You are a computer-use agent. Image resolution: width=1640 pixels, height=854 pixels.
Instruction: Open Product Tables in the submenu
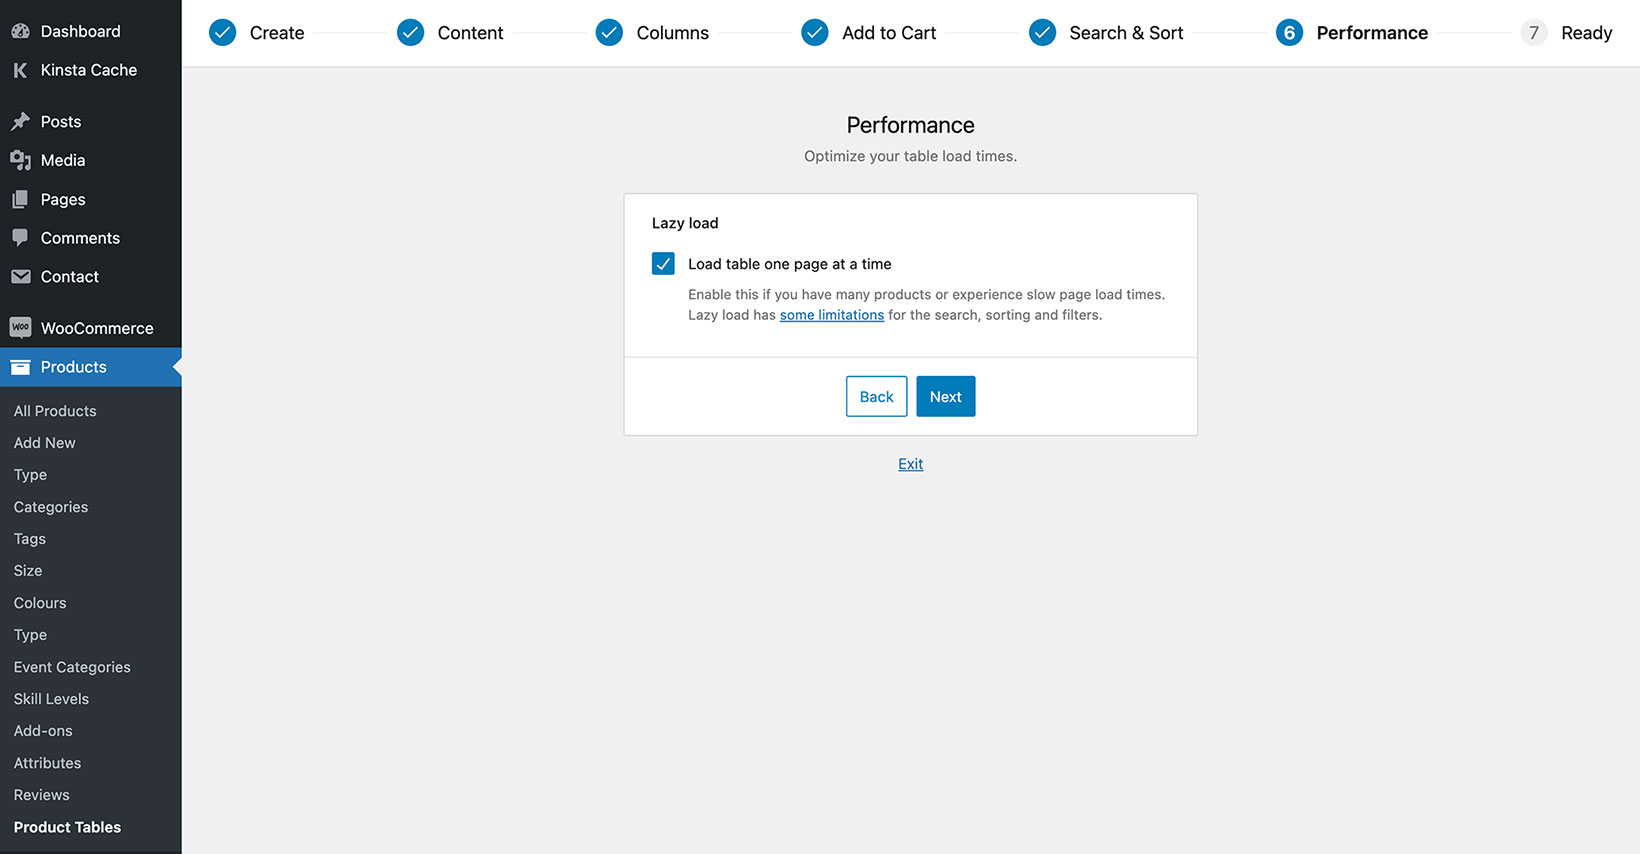pos(67,827)
